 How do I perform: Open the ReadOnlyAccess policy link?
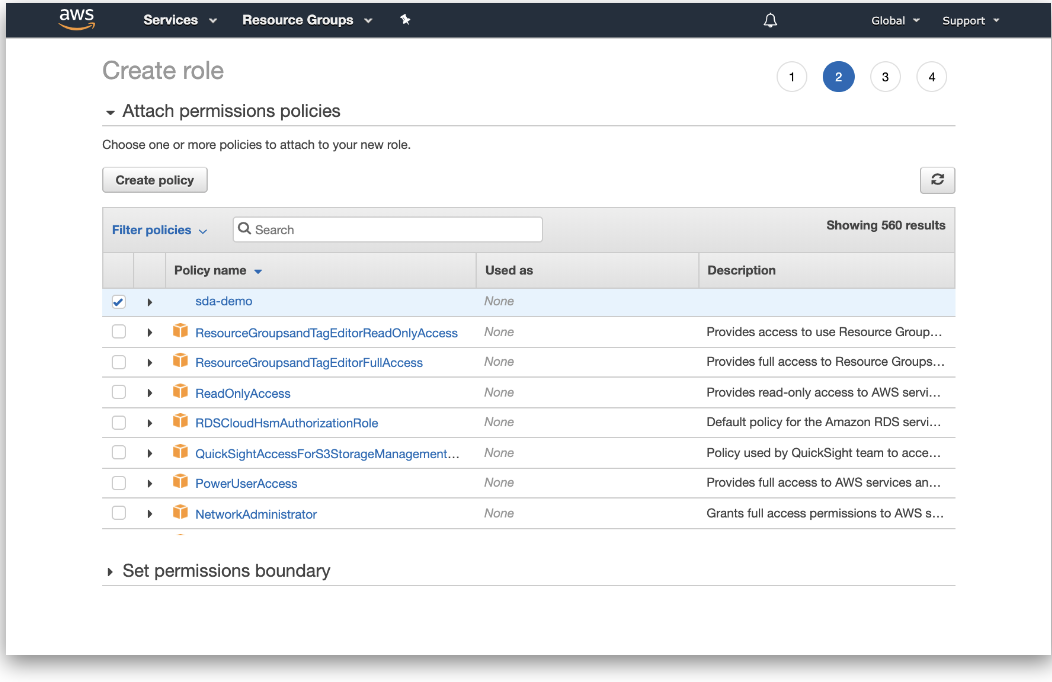pyautogui.click(x=243, y=394)
